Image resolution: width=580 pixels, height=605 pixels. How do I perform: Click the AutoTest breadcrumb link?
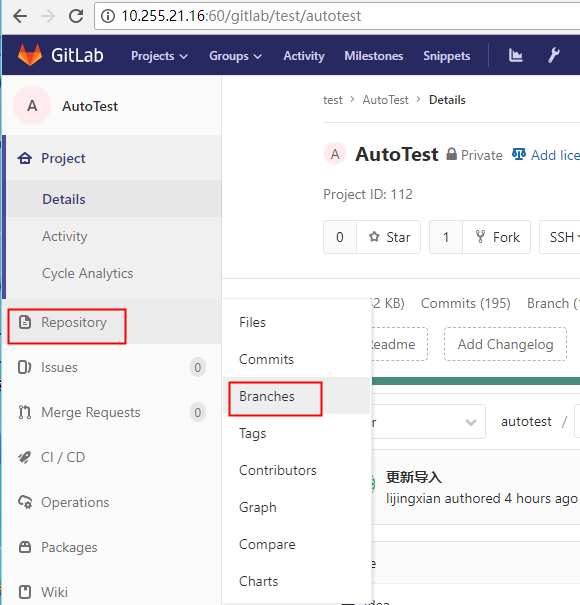click(x=385, y=100)
